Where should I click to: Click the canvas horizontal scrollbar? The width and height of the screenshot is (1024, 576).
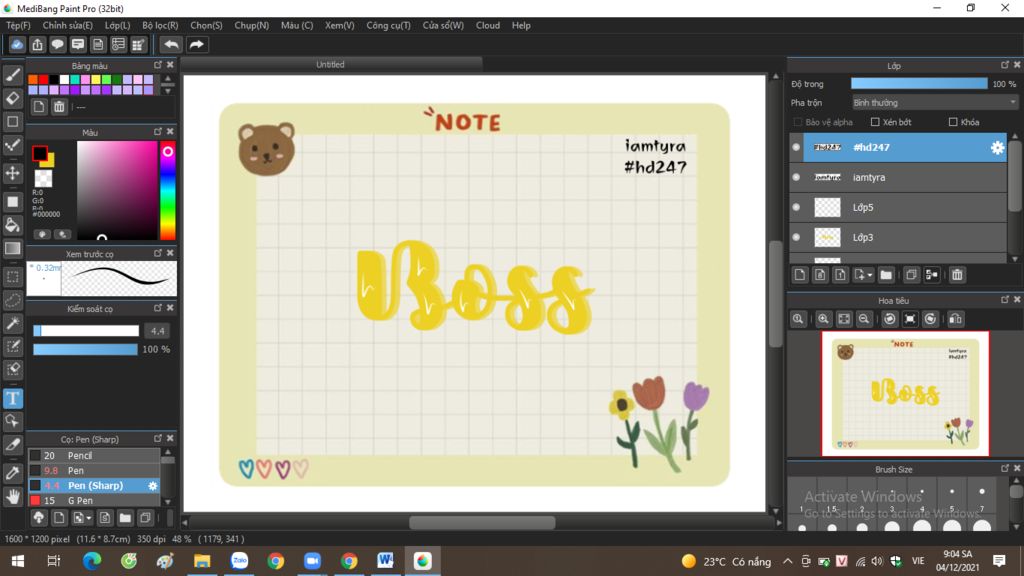point(482,522)
